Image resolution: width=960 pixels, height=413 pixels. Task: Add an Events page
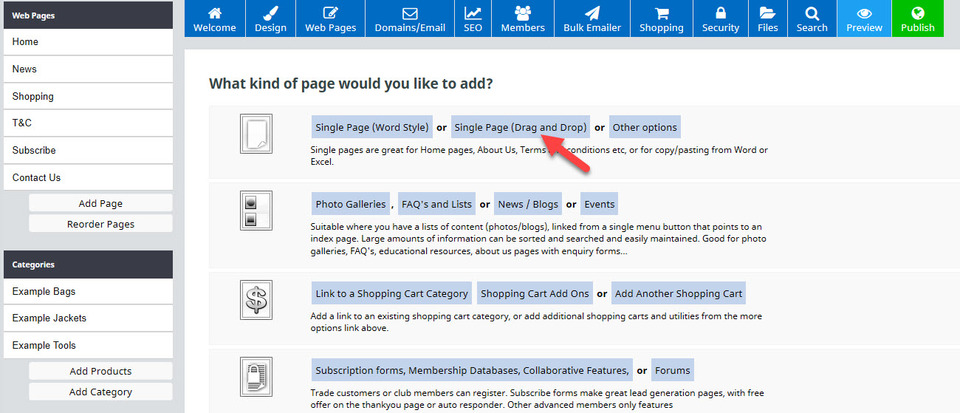click(599, 204)
